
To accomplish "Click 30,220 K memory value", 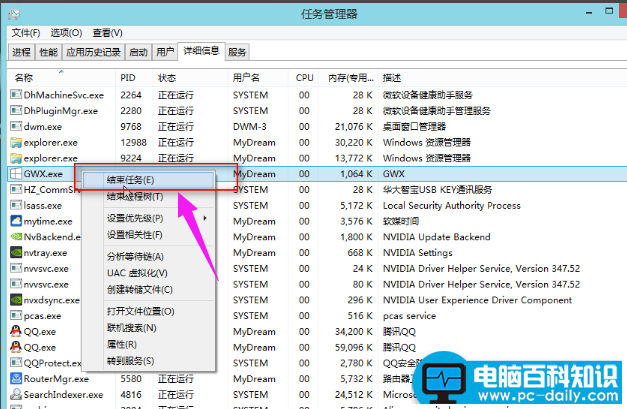I will [x=353, y=142].
